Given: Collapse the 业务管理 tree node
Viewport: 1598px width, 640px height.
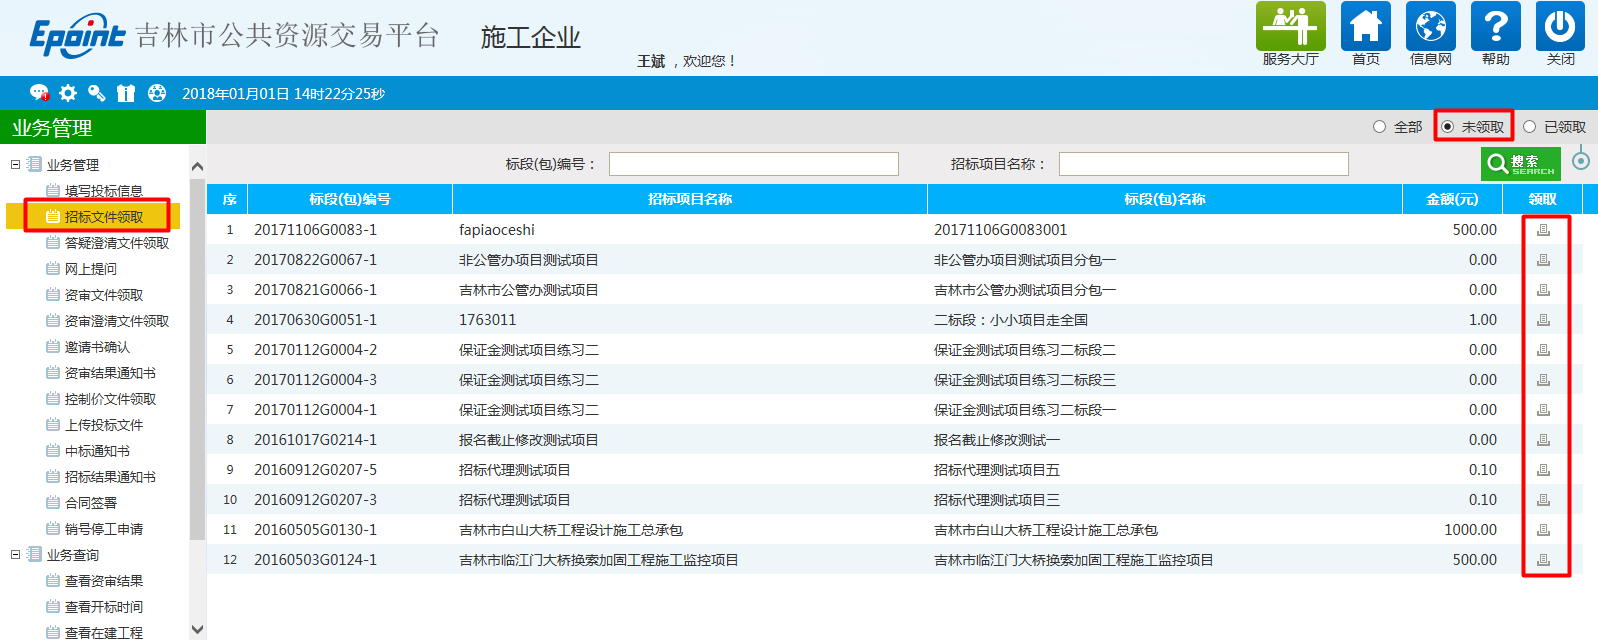Looking at the screenshot, I should click(15, 164).
